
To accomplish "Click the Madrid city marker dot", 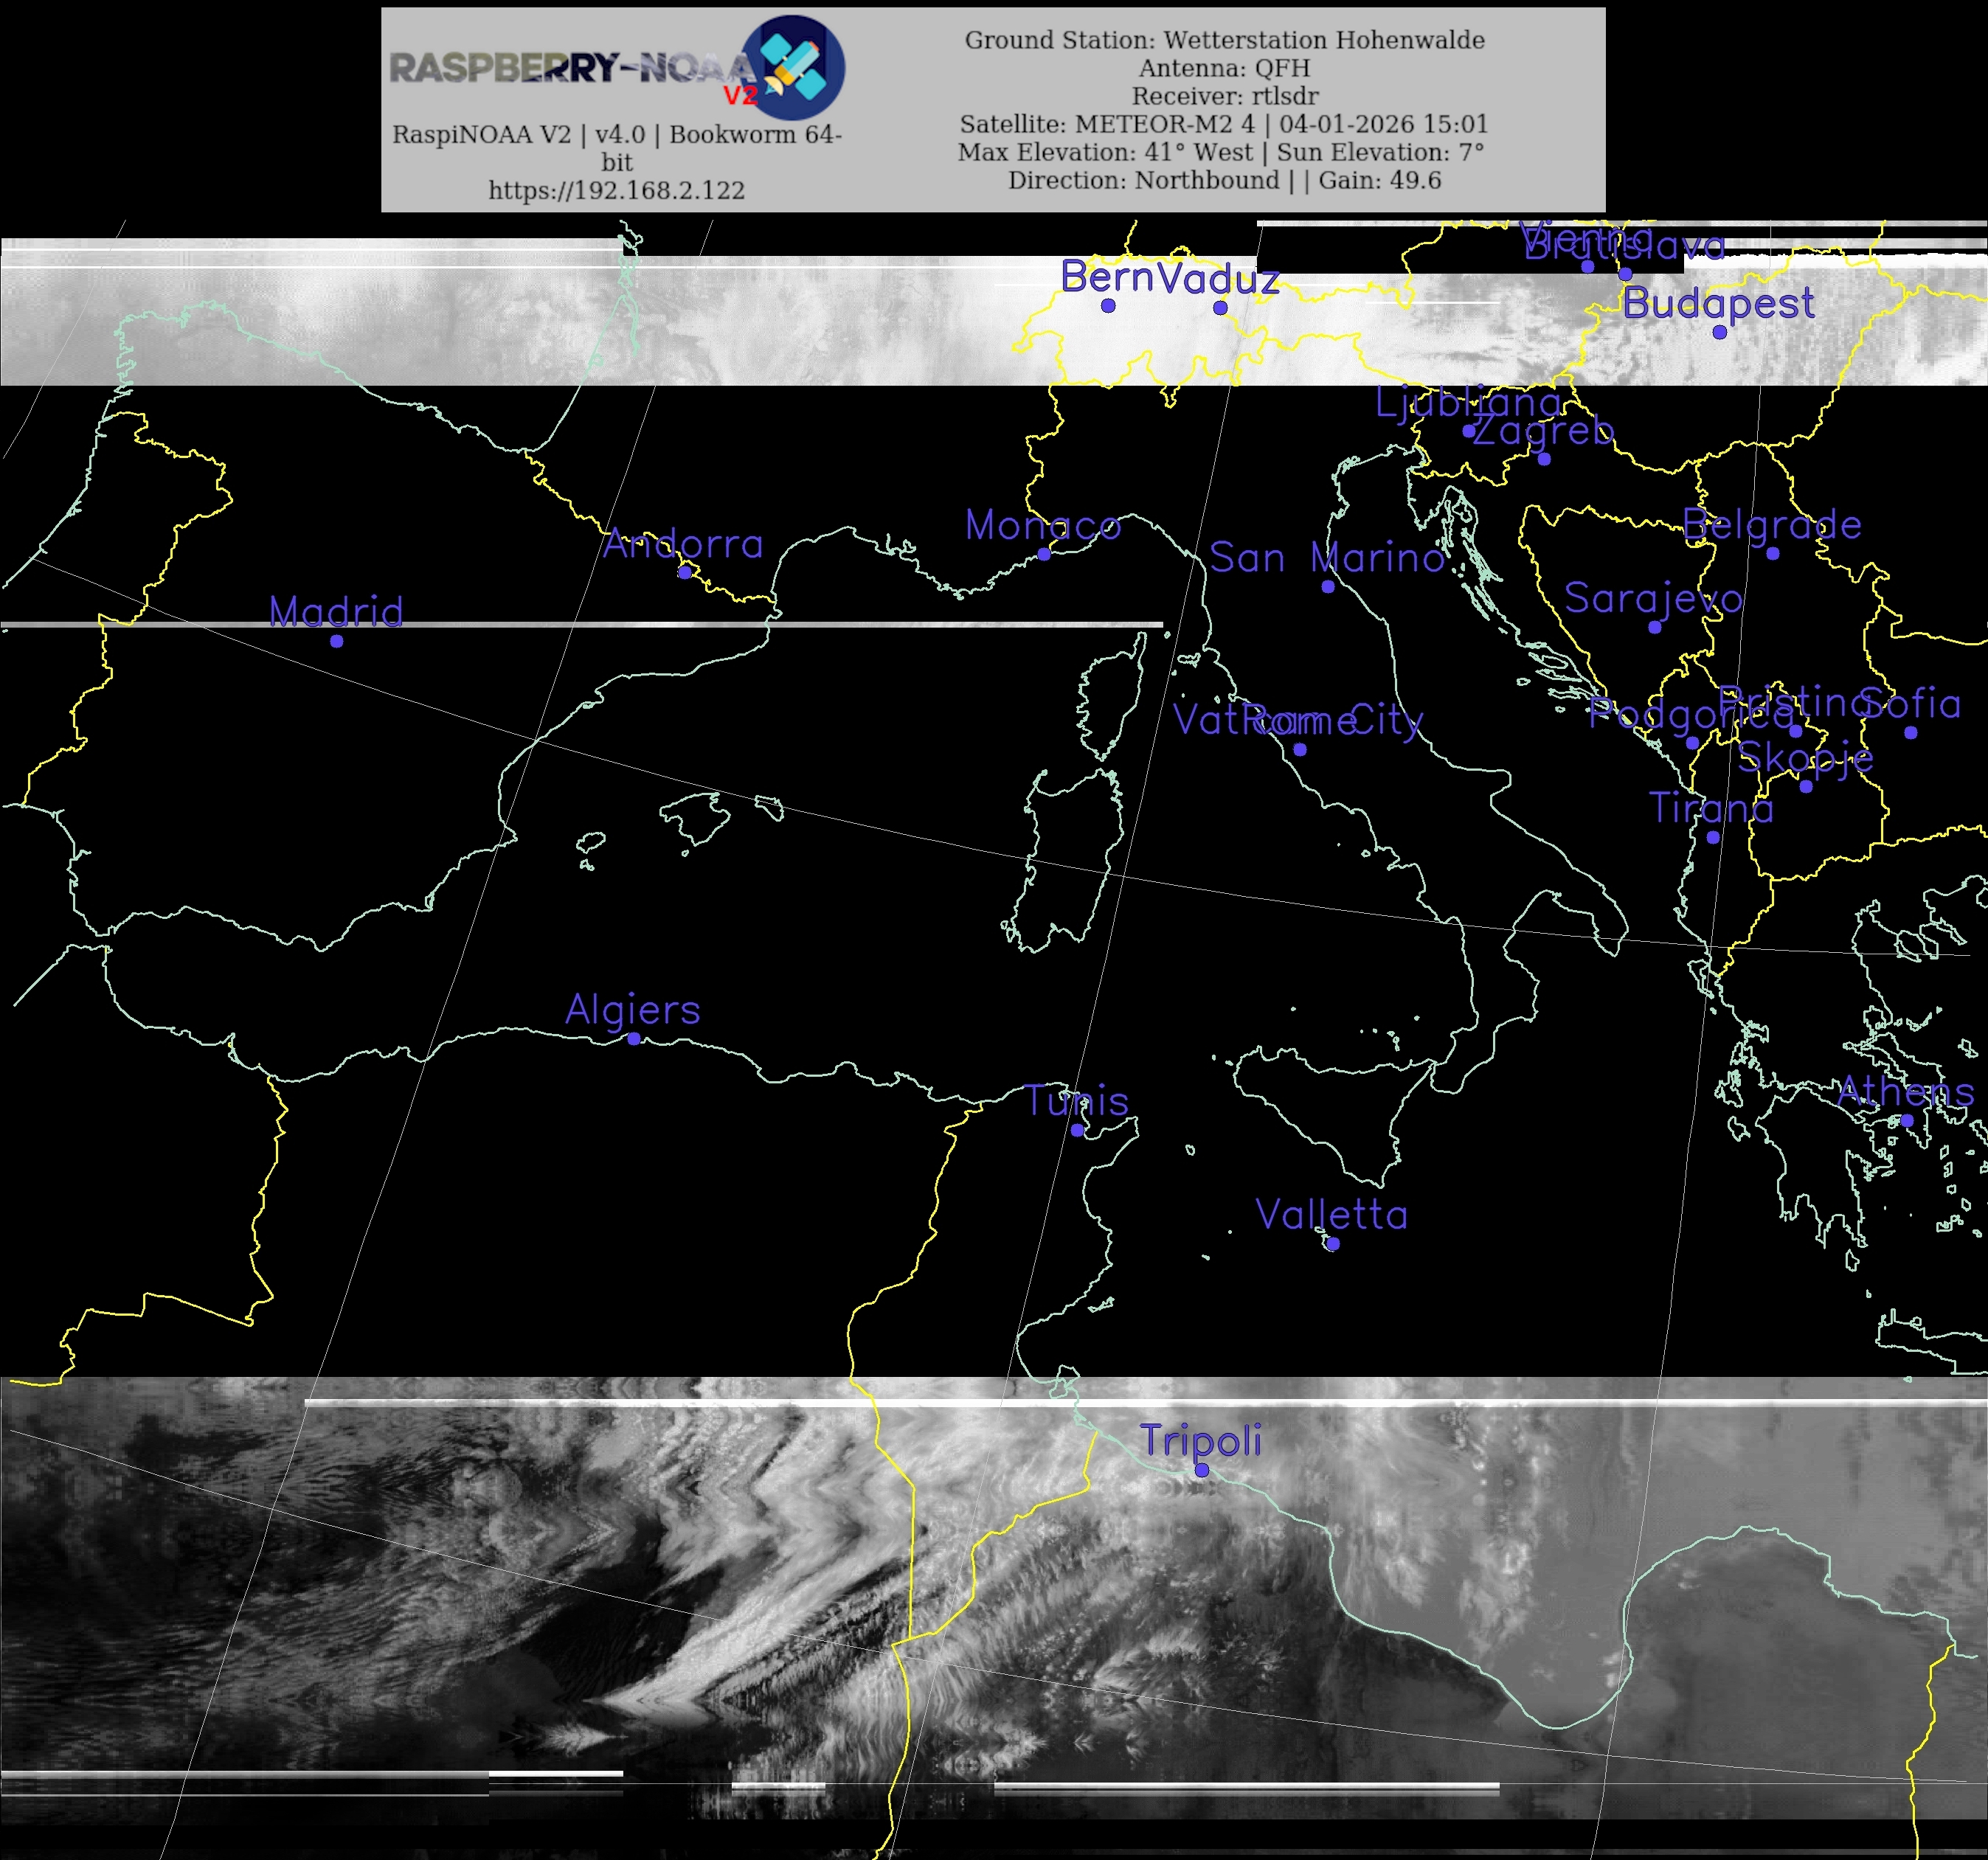I will (x=337, y=641).
